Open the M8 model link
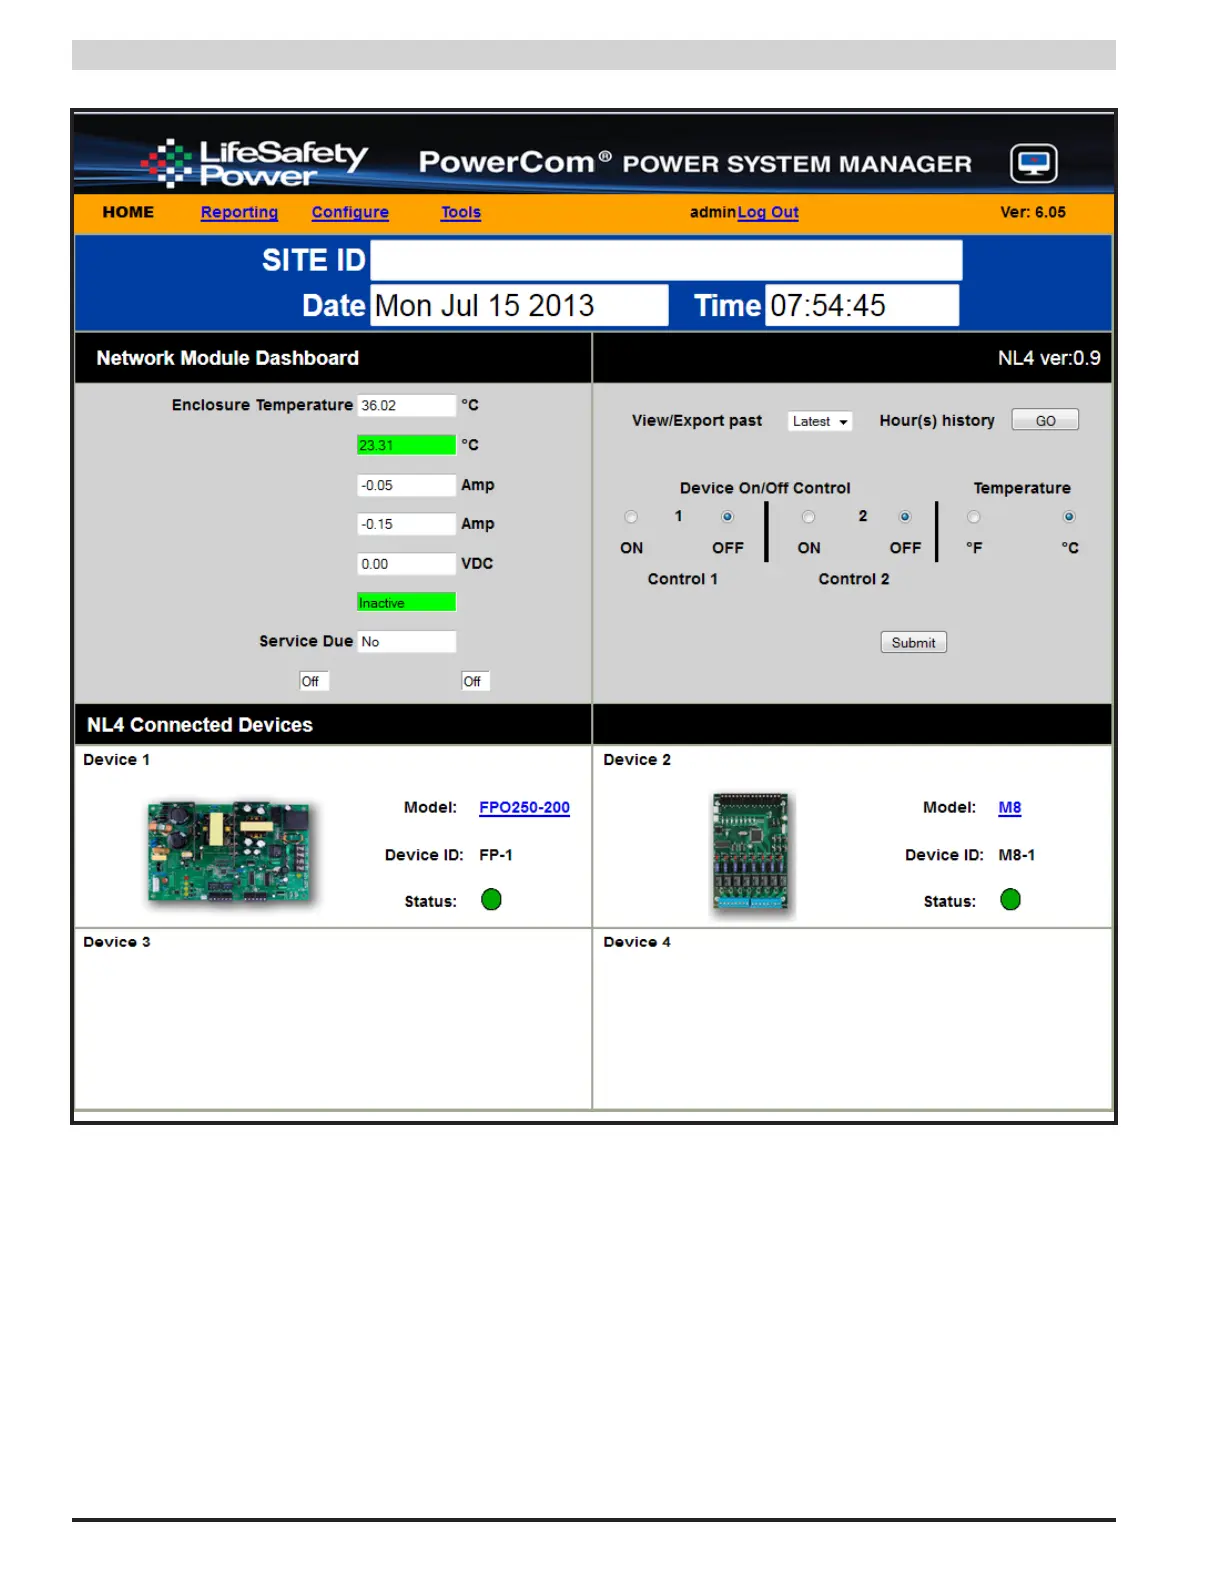The image size is (1224, 1584). click(x=1010, y=807)
